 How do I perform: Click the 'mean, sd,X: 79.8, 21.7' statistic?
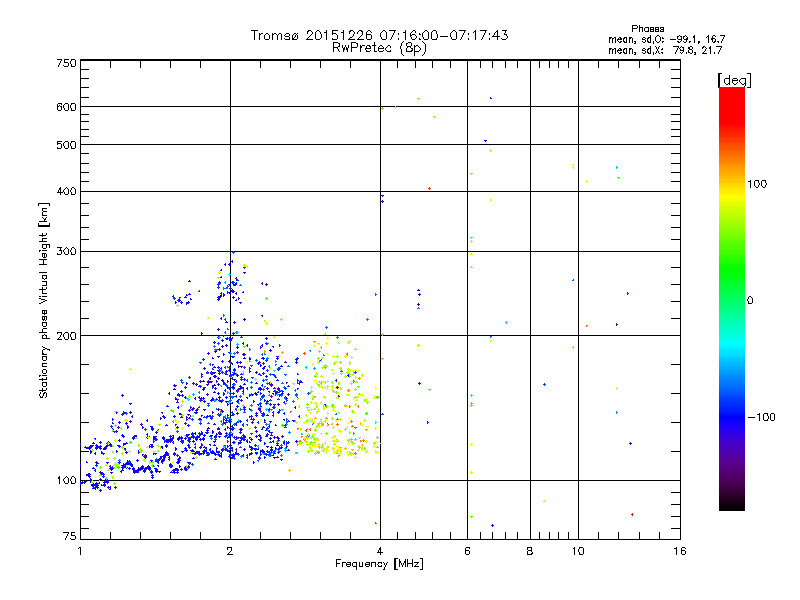click(665, 50)
